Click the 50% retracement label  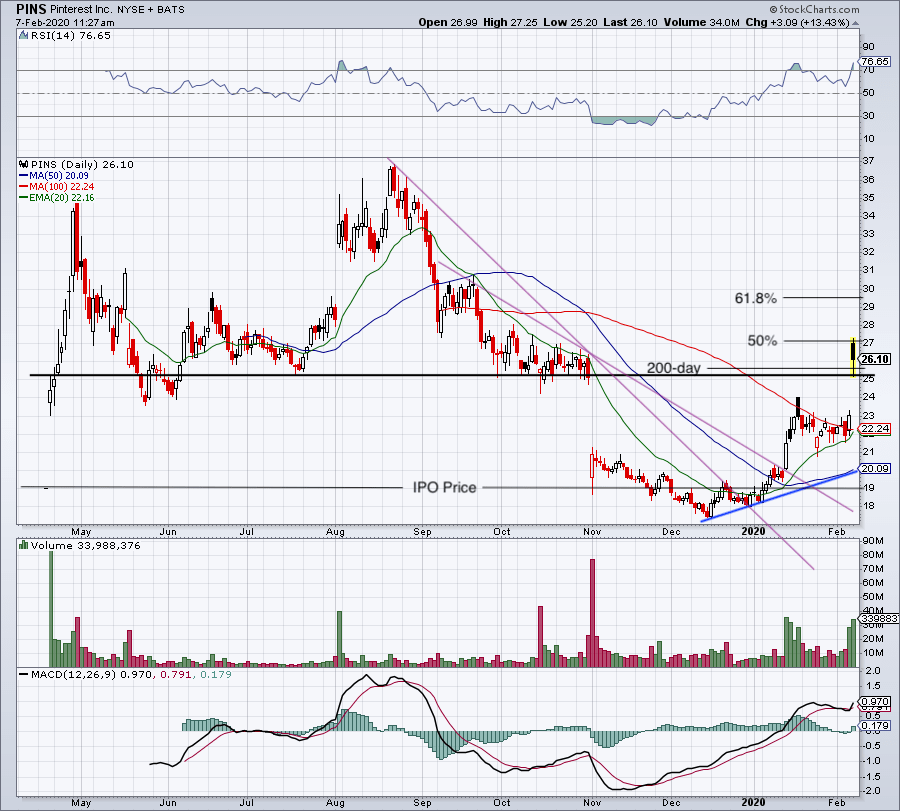click(x=762, y=340)
